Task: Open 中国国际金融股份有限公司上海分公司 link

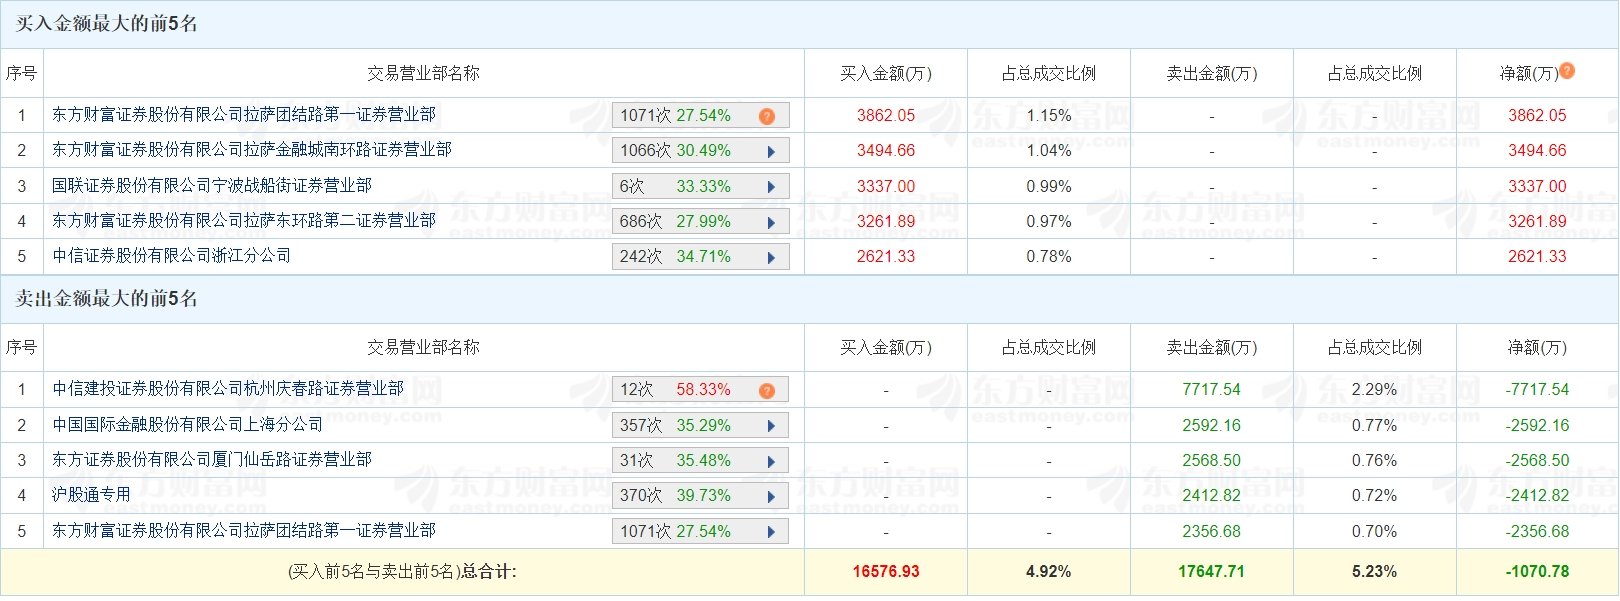Action: [x=188, y=424]
